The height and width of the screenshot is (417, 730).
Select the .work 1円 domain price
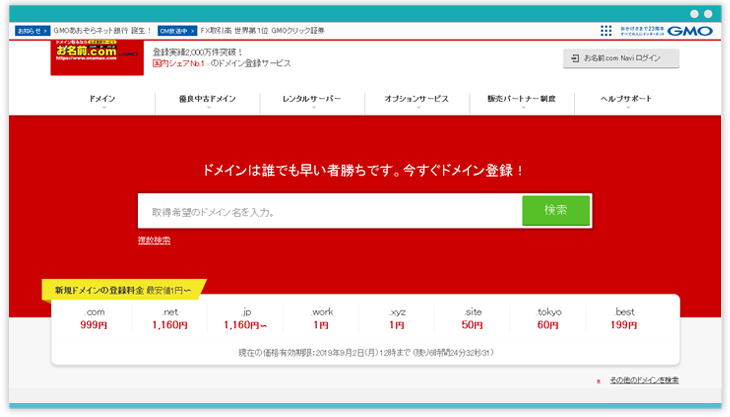point(321,318)
